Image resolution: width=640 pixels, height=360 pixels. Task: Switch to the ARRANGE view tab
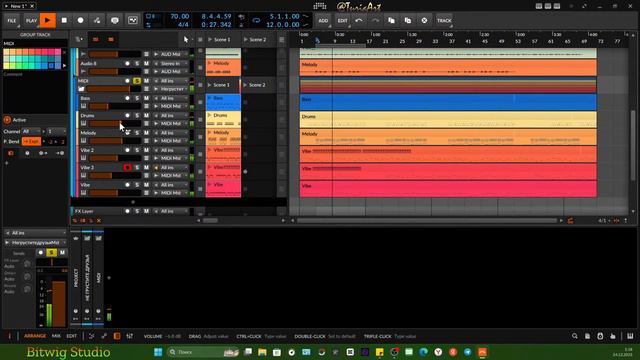pyautogui.click(x=35, y=336)
